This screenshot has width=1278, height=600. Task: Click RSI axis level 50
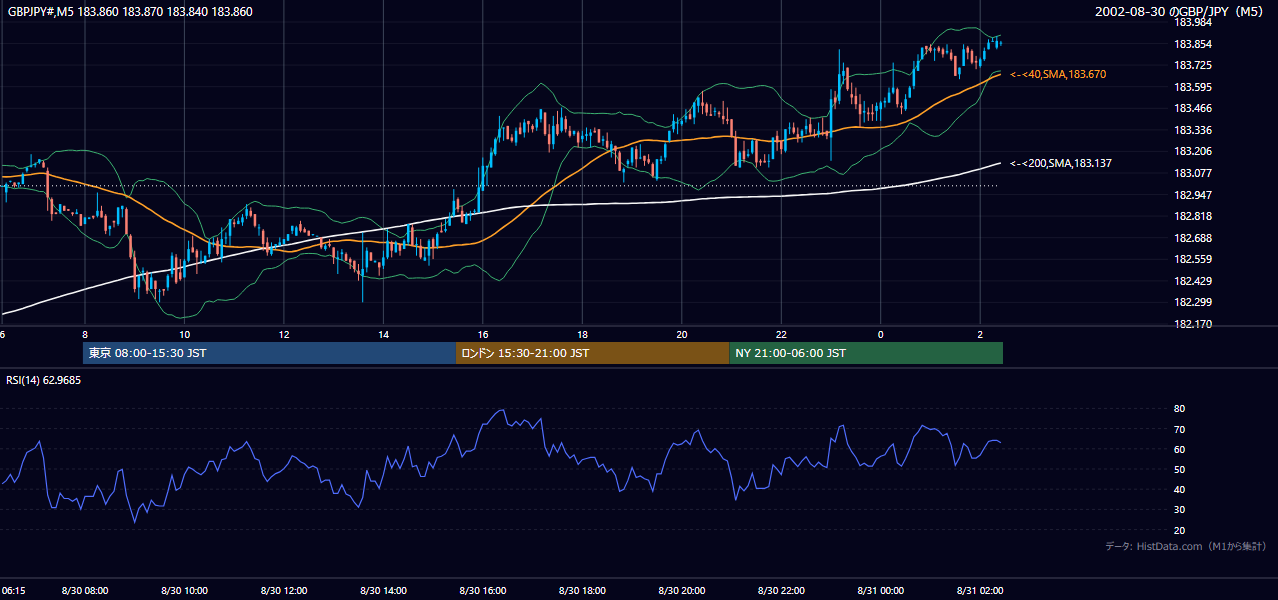tap(1180, 469)
